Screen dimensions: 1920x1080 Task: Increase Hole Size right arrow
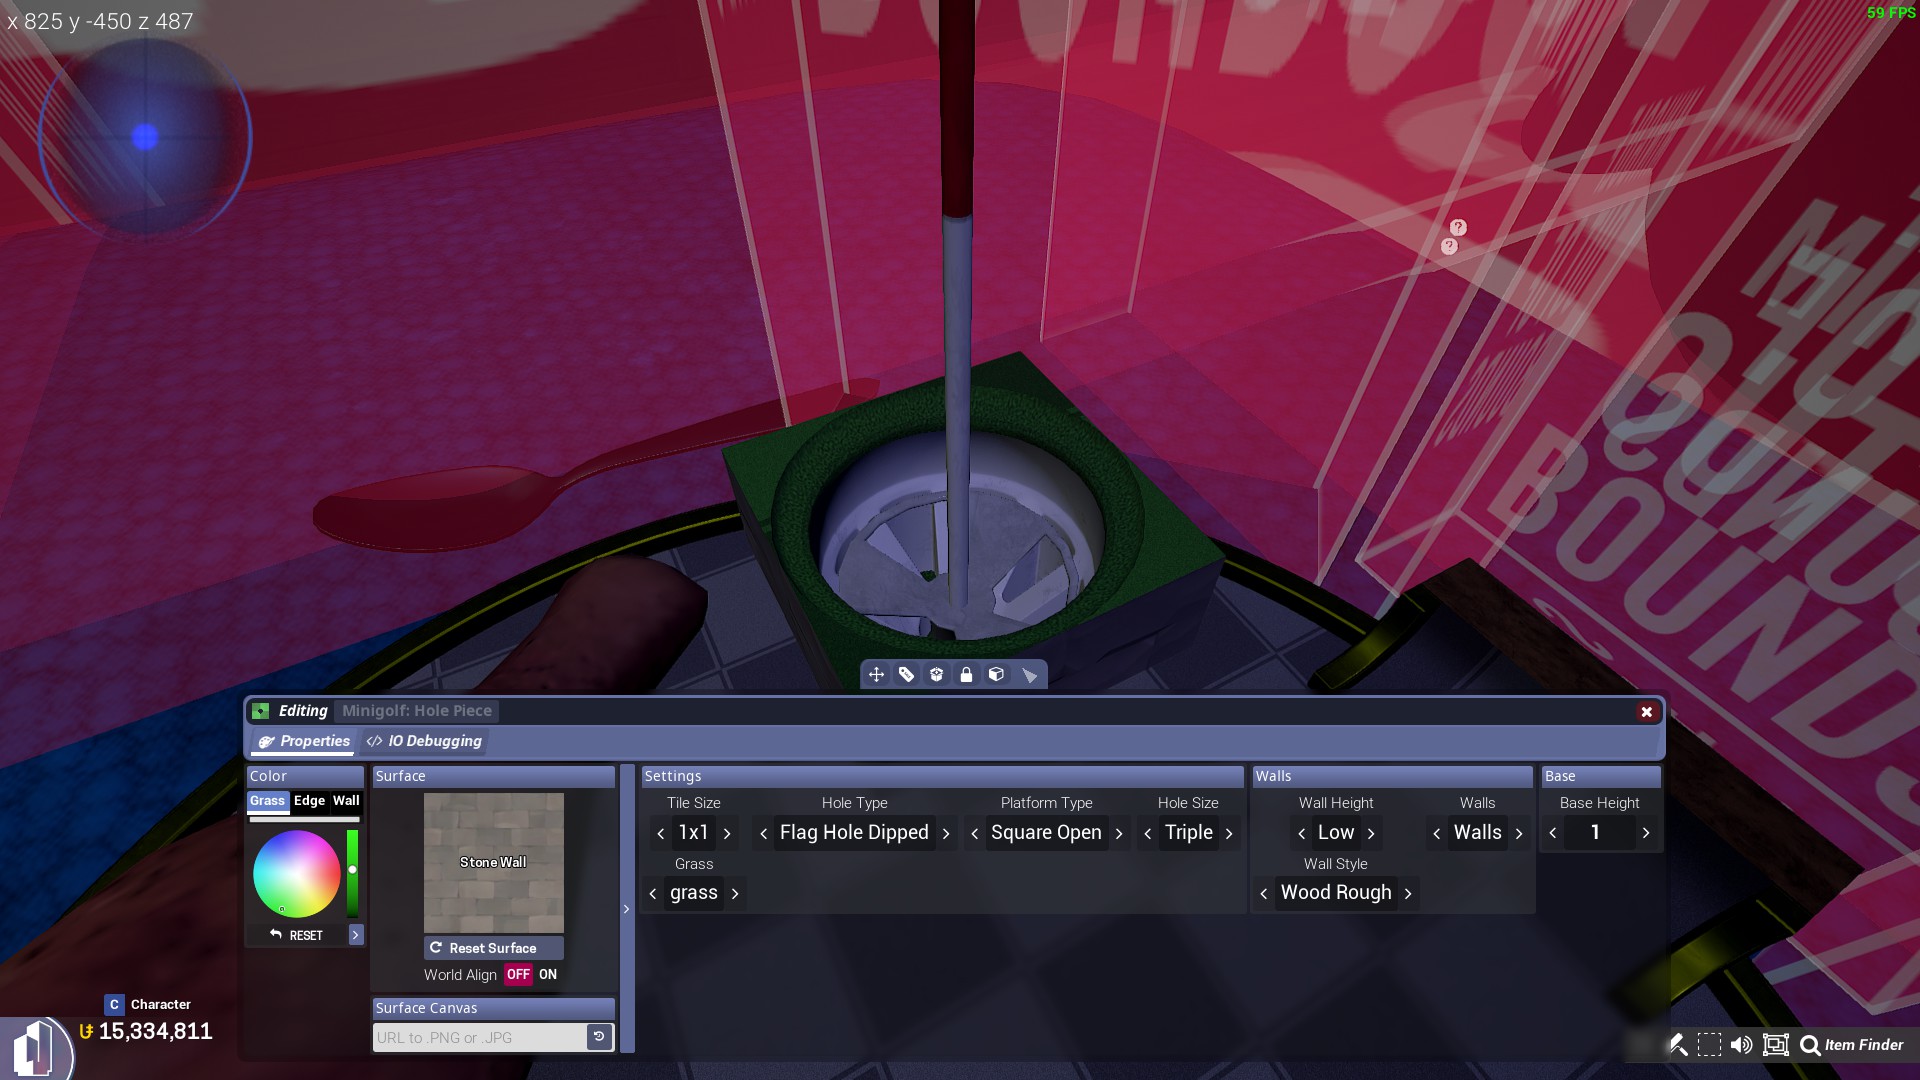click(1229, 833)
